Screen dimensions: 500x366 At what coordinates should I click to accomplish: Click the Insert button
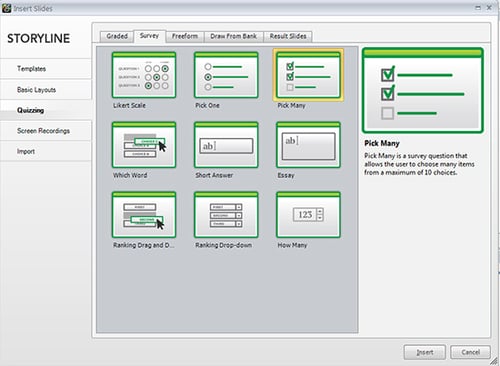(x=425, y=352)
